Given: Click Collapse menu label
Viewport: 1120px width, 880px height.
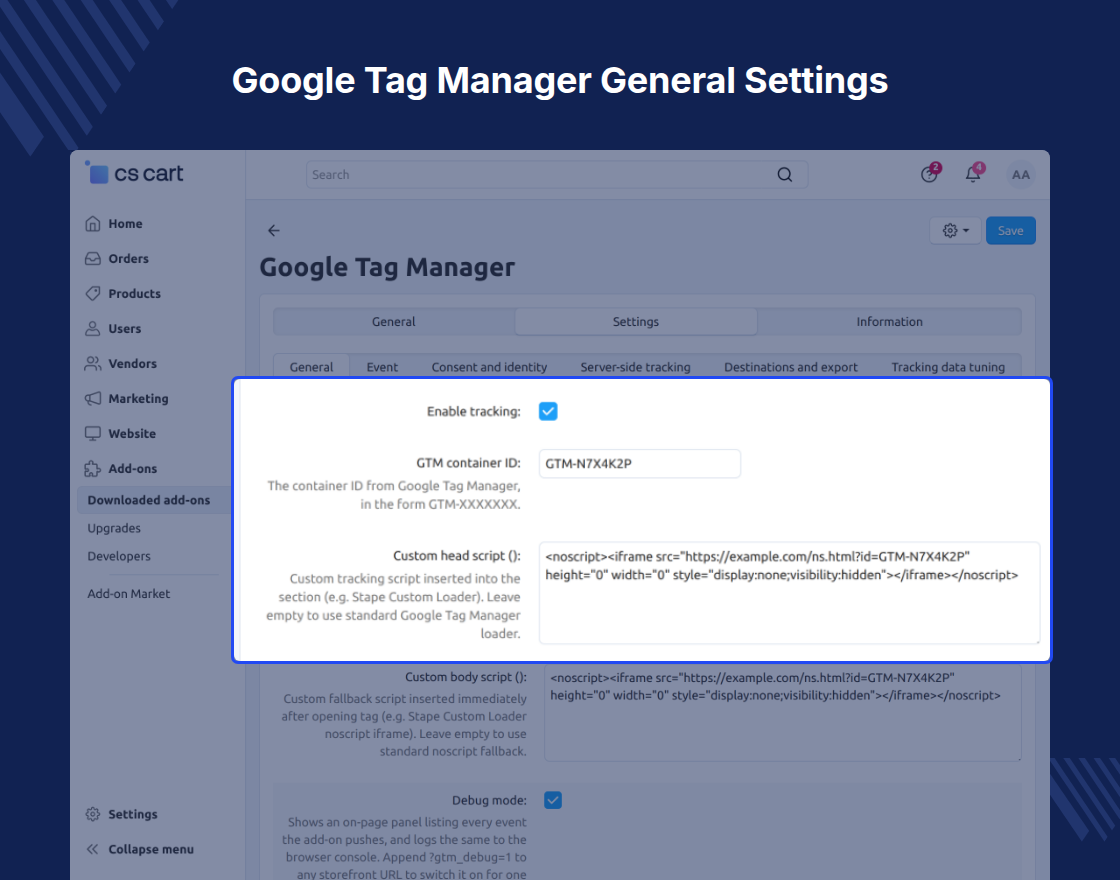Looking at the screenshot, I should (x=151, y=849).
